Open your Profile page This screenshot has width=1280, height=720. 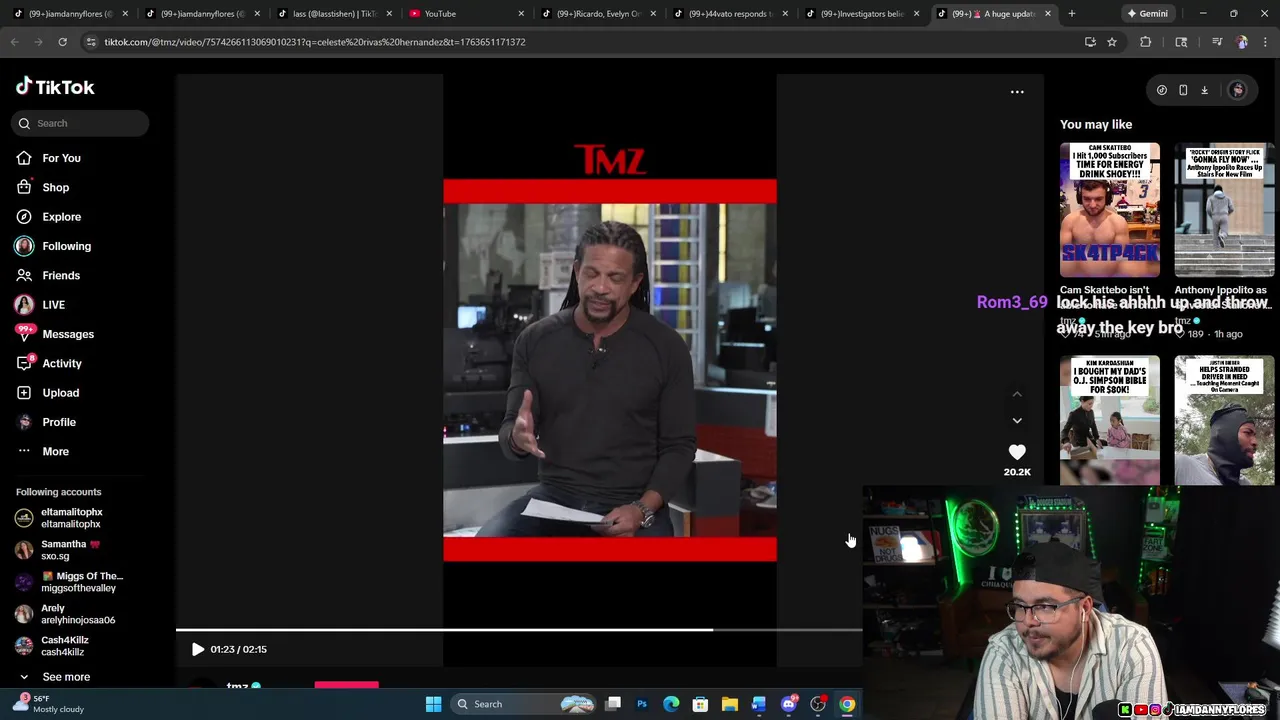click(x=46, y=422)
